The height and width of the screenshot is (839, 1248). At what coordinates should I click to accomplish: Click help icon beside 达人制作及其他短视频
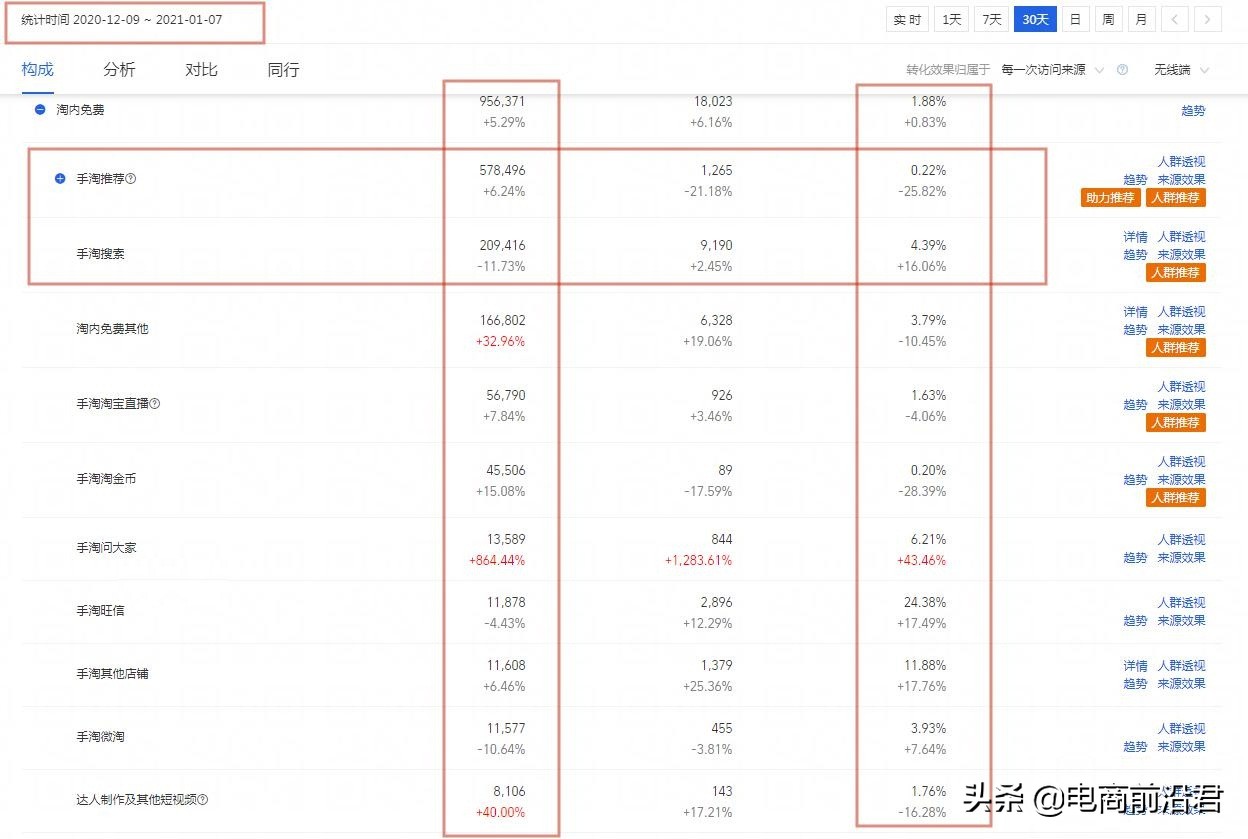pyautogui.click(x=203, y=800)
